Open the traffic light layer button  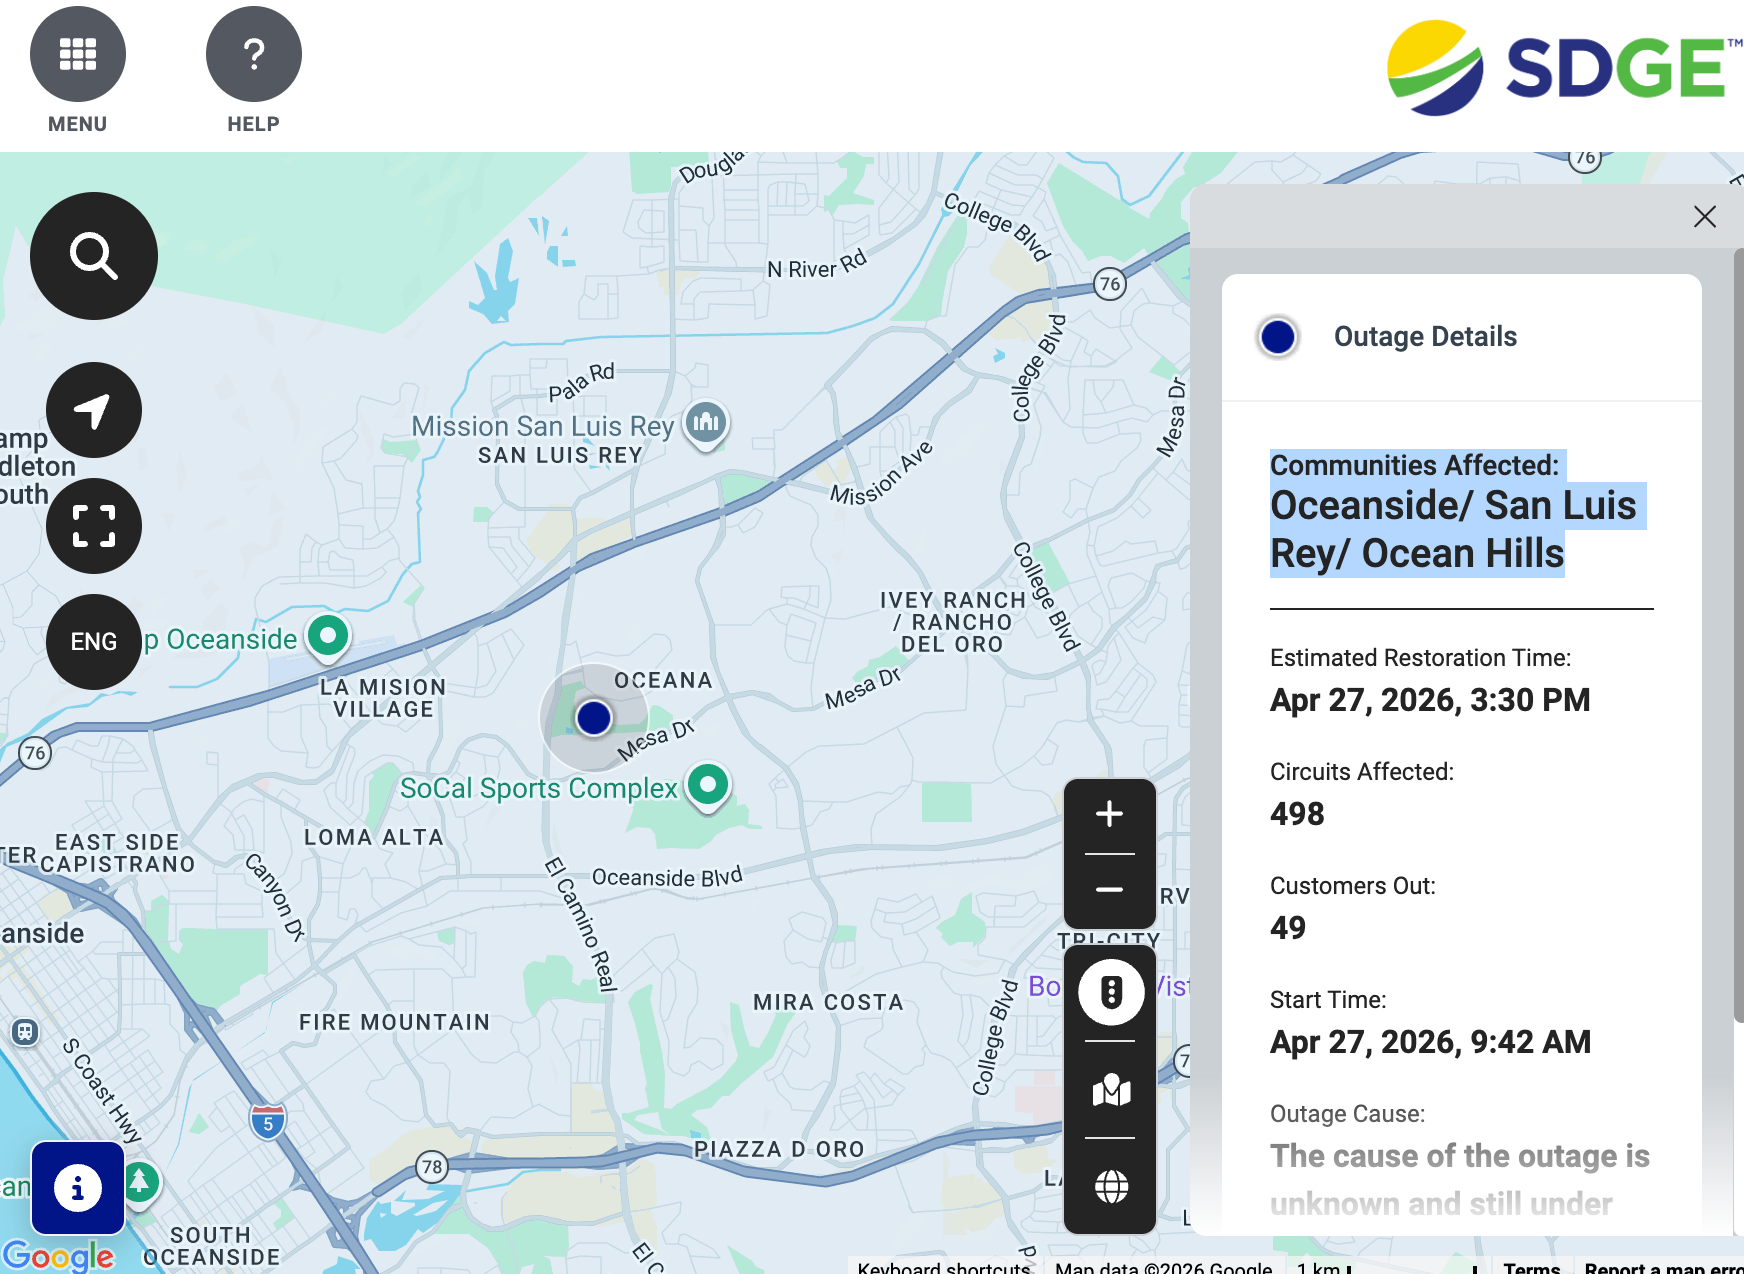(1111, 992)
